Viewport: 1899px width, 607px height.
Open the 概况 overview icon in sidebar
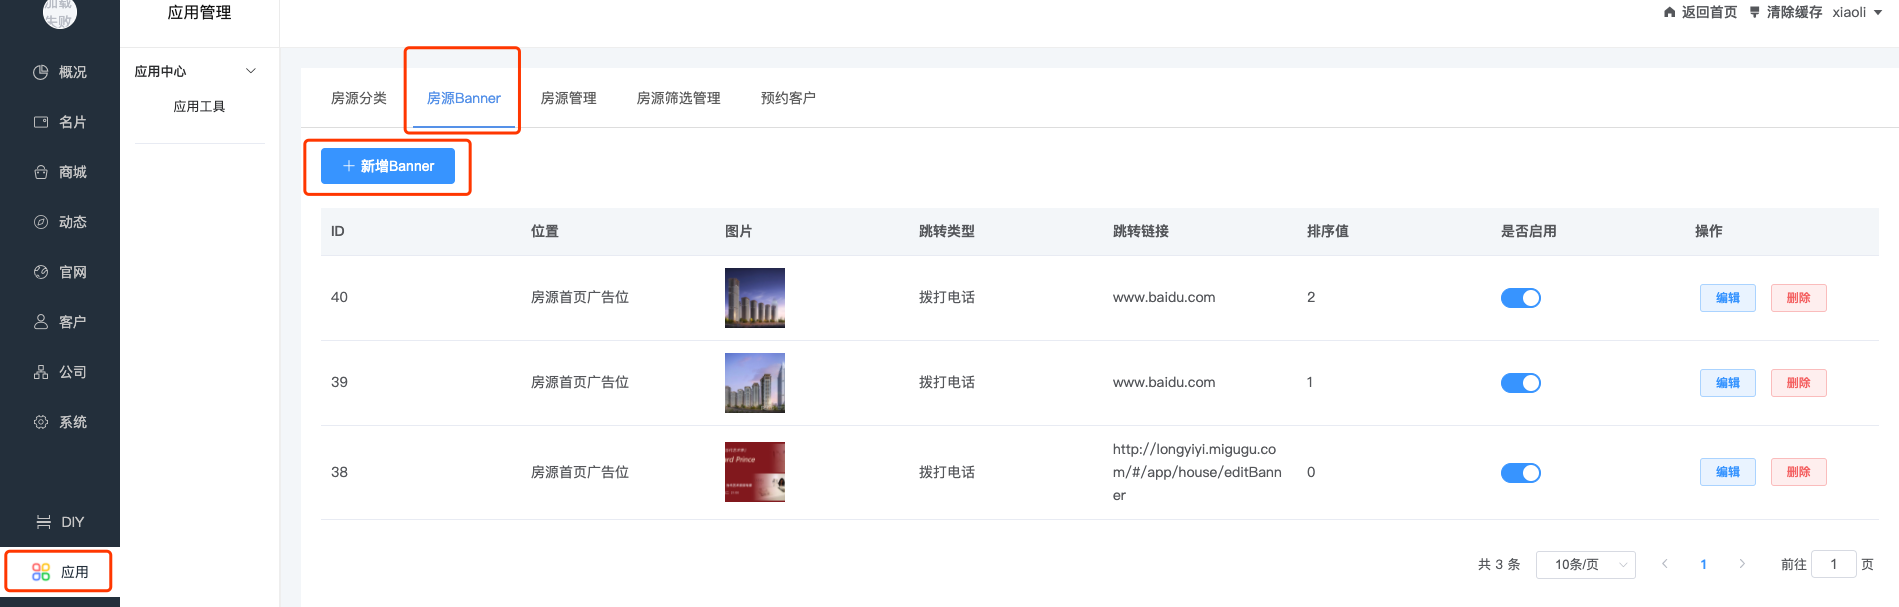tap(41, 72)
